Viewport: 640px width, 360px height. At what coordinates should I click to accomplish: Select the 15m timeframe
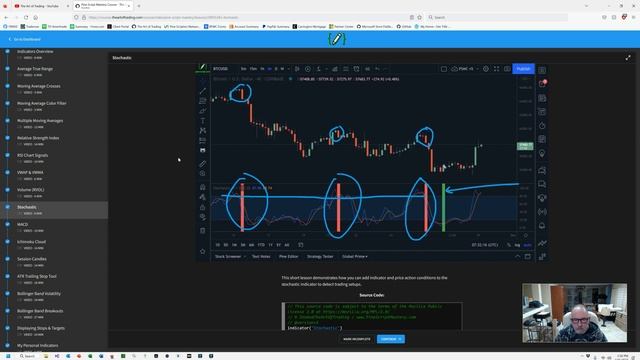pyautogui.click(x=253, y=69)
